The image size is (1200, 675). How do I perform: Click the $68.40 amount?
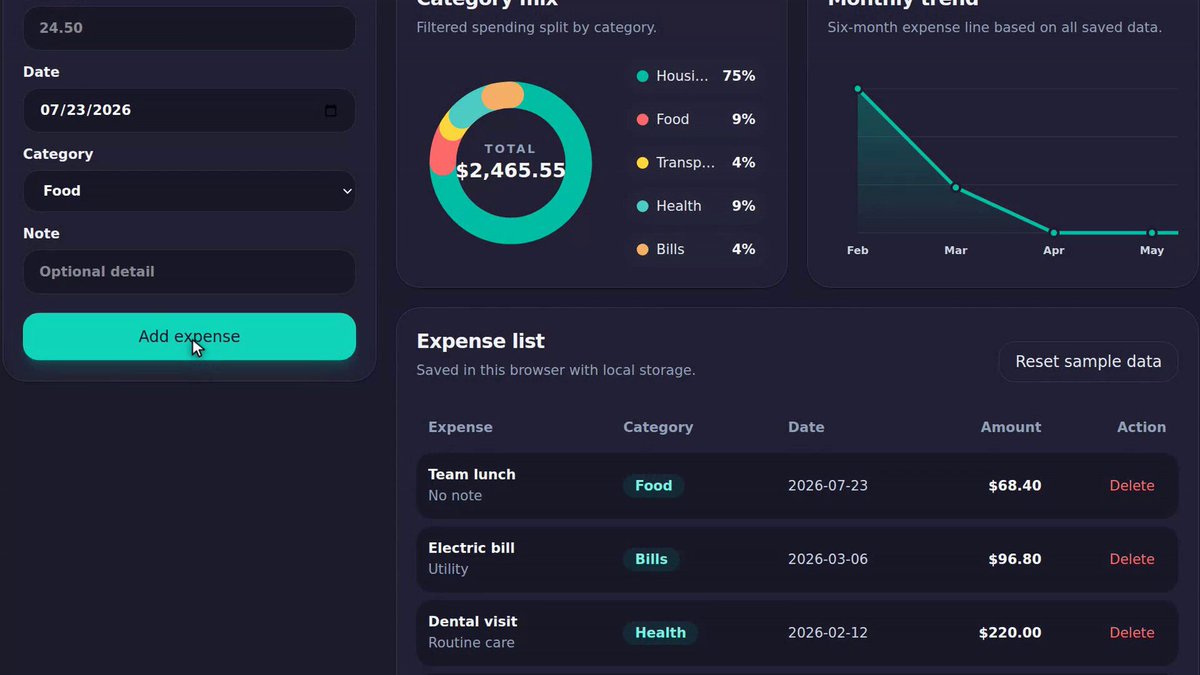pyautogui.click(x=1015, y=486)
